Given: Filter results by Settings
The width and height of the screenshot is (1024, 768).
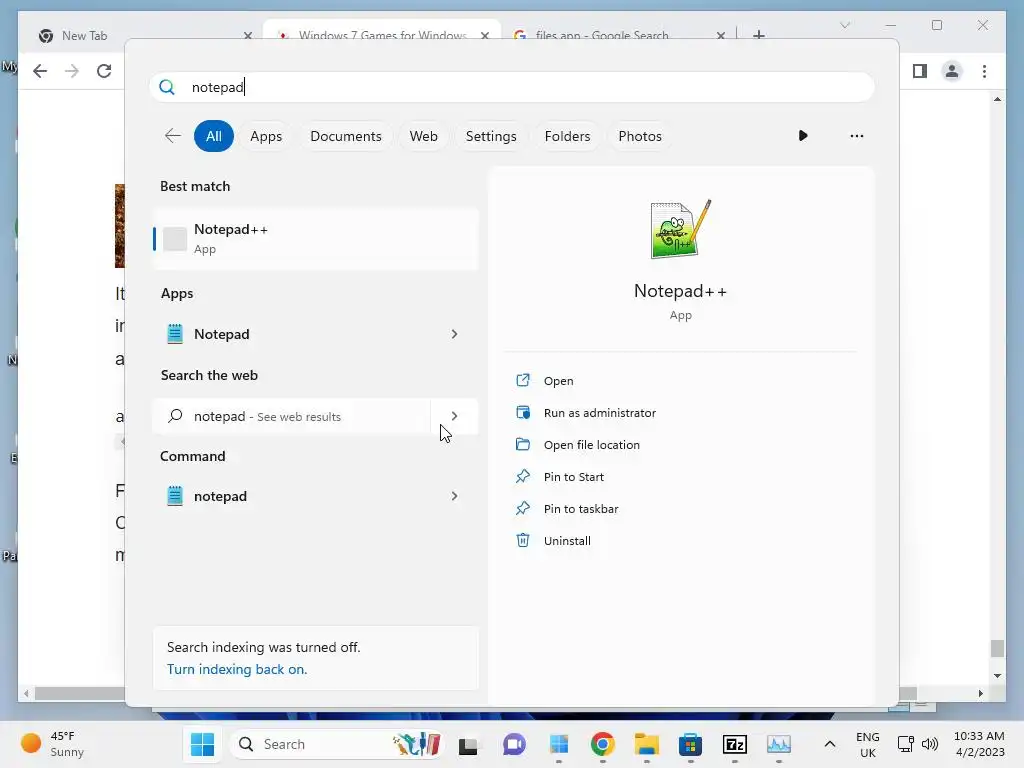Looking at the screenshot, I should 490,136.
